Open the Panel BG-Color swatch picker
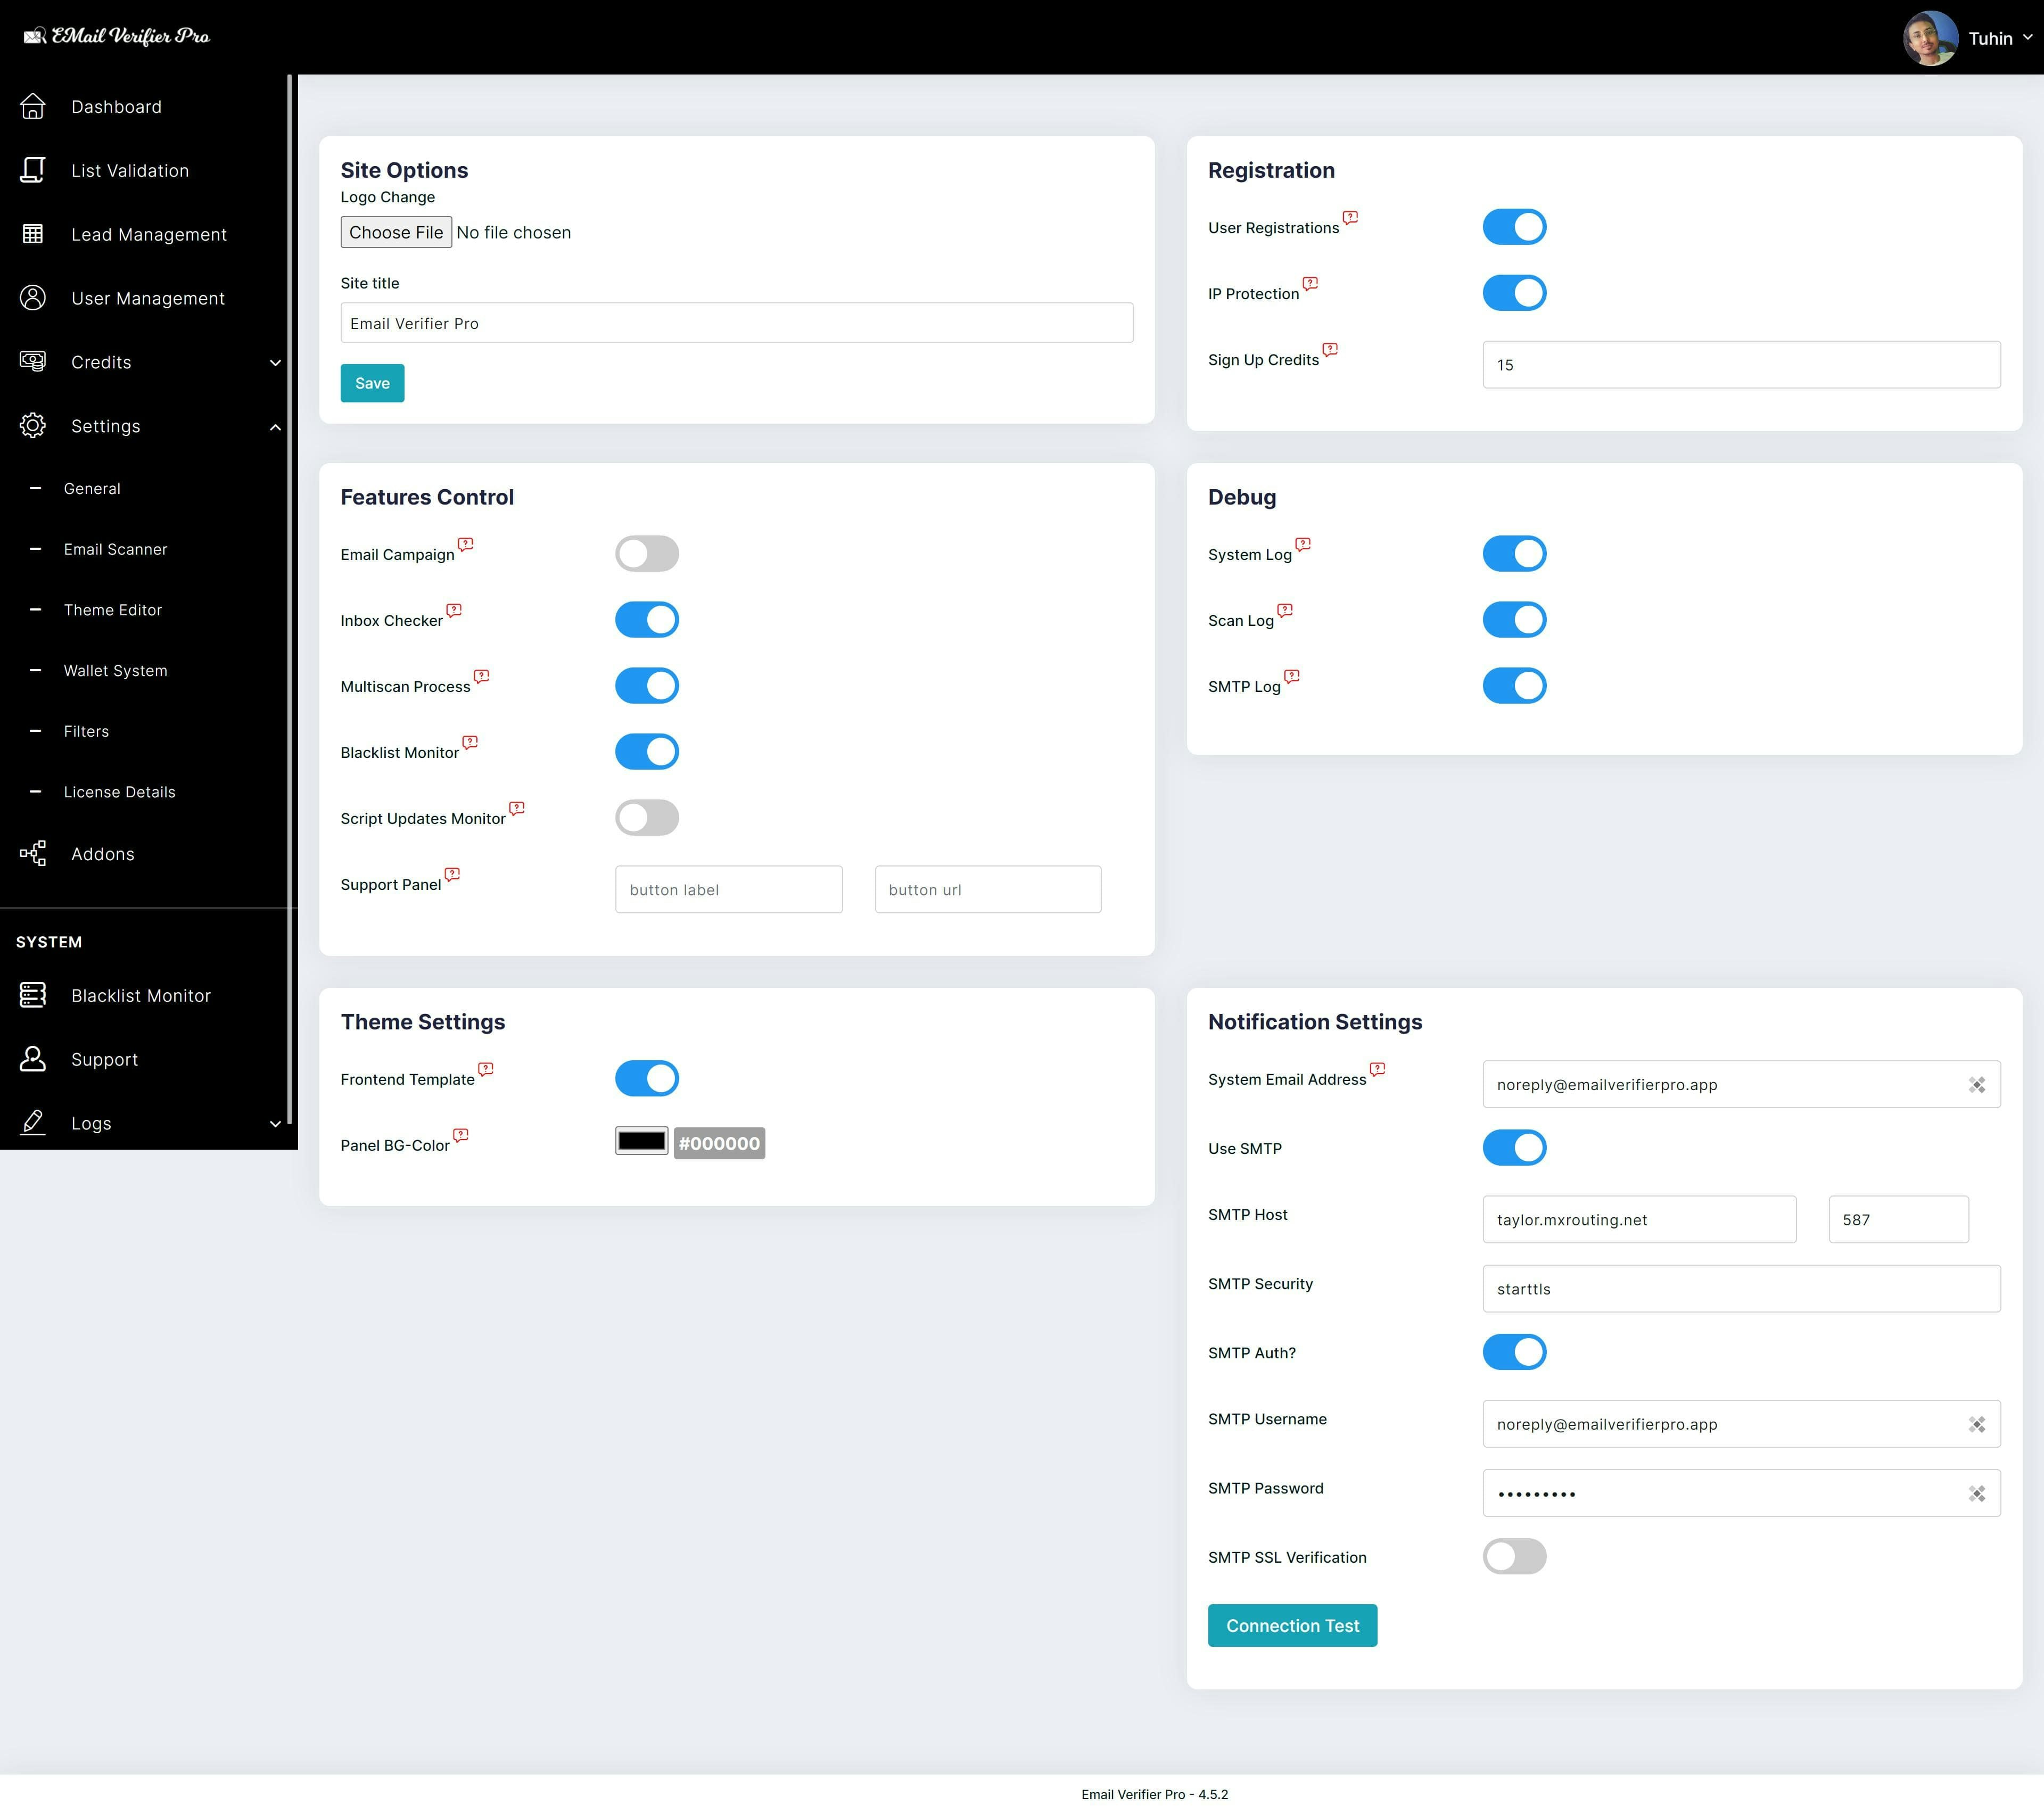The height and width of the screenshot is (1815, 2044). click(642, 1141)
